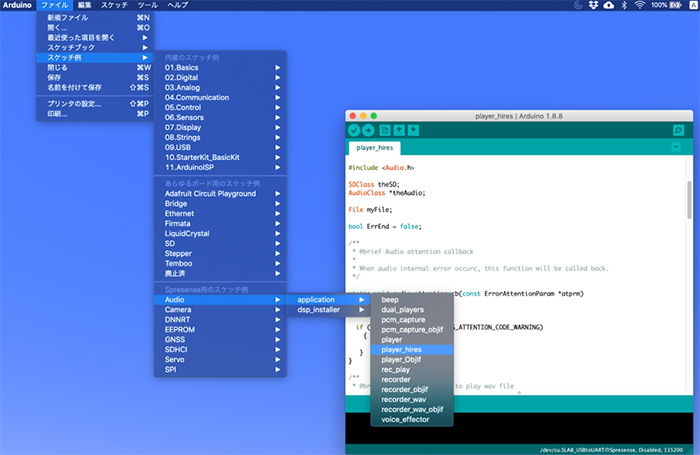Expand Servo examples submenu
Image resolution: width=700 pixels, height=455 pixels.
221,359
